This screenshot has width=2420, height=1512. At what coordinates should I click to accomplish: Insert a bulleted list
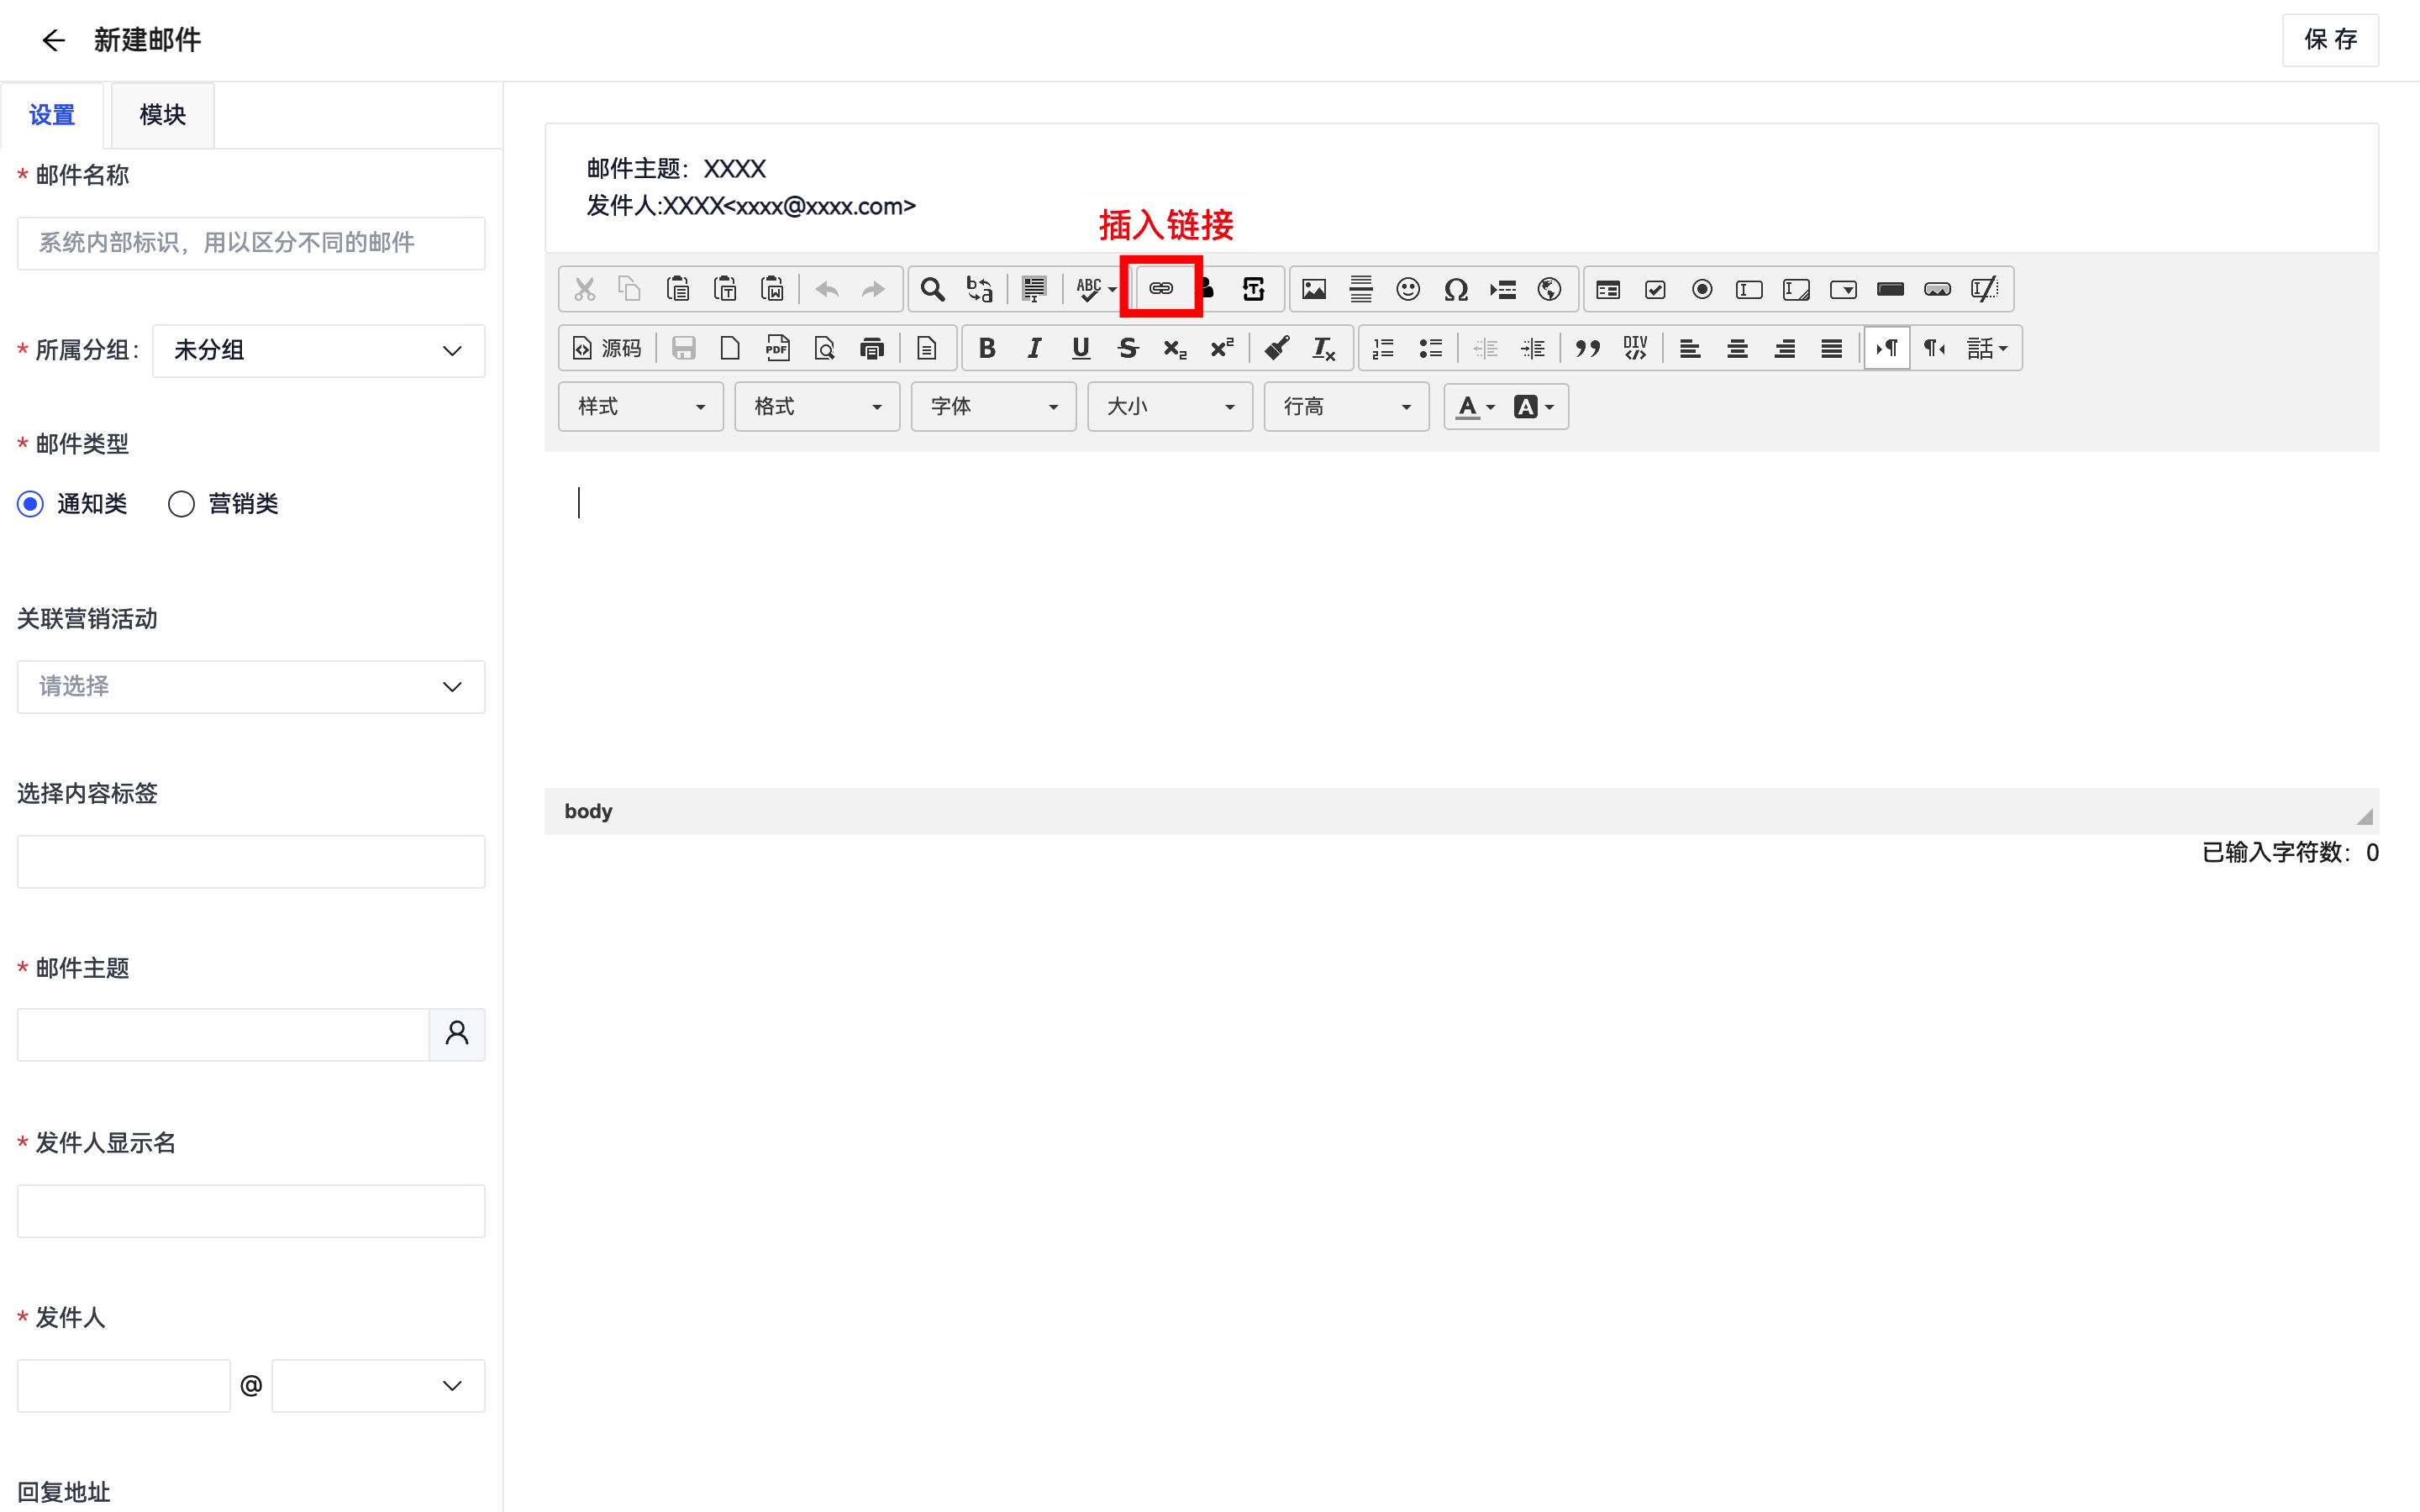(1431, 348)
